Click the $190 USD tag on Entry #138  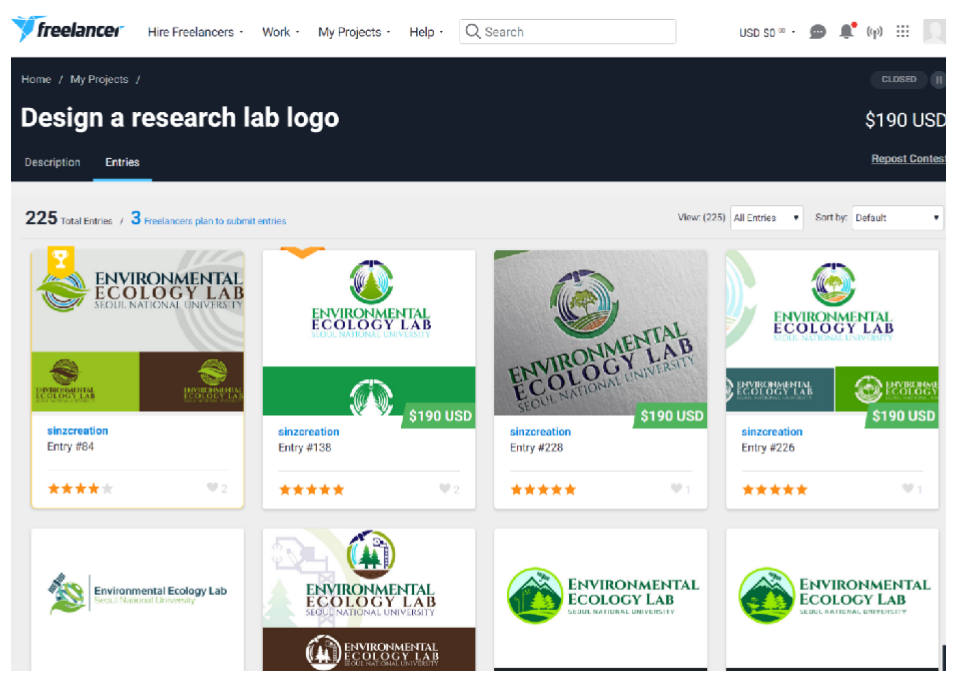[x=440, y=416]
